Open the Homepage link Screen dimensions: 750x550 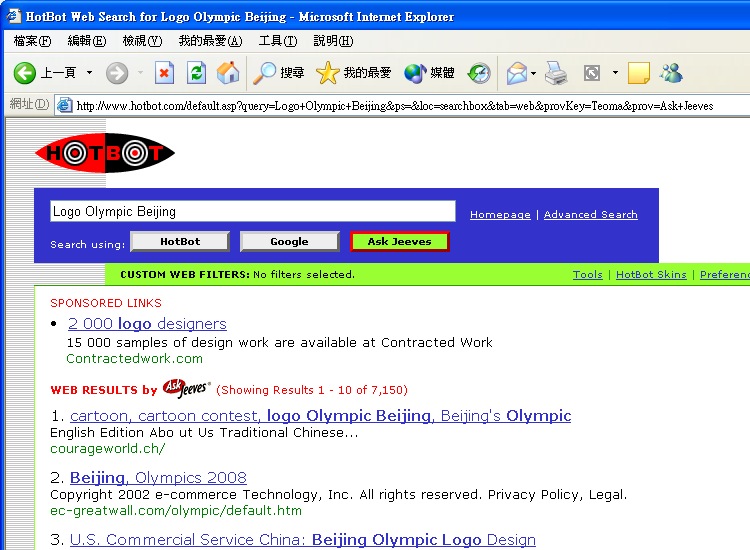[500, 215]
